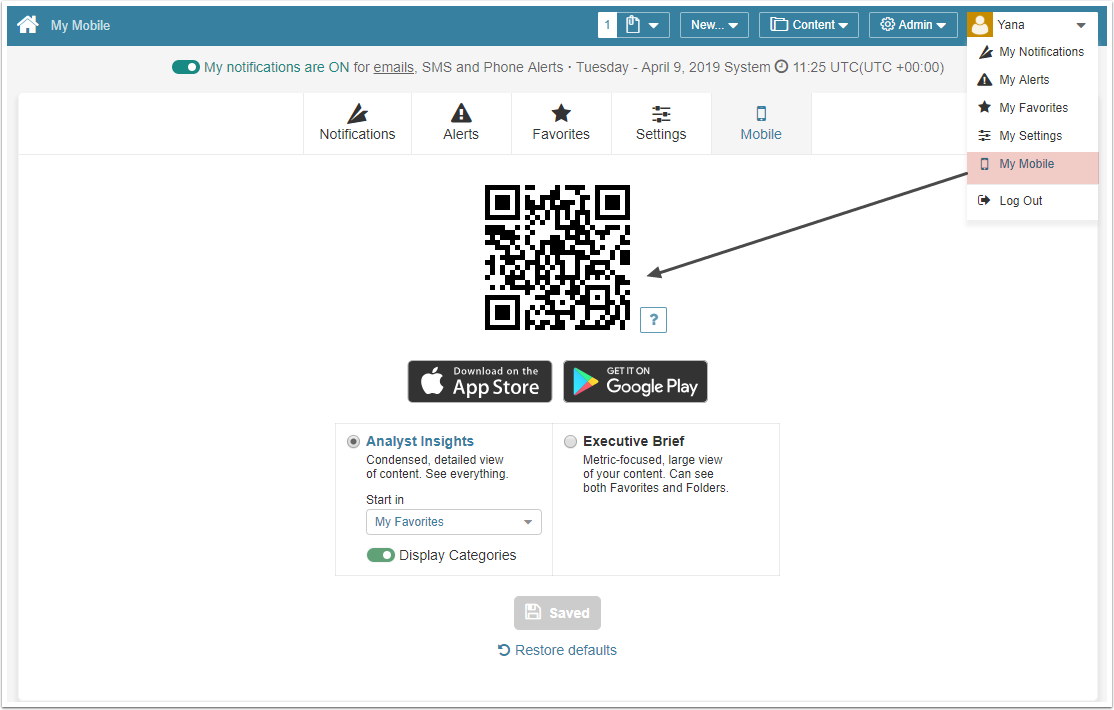Click Download on the App Store badge
The width and height of the screenshot is (1114, 710).
pos(480,382)
